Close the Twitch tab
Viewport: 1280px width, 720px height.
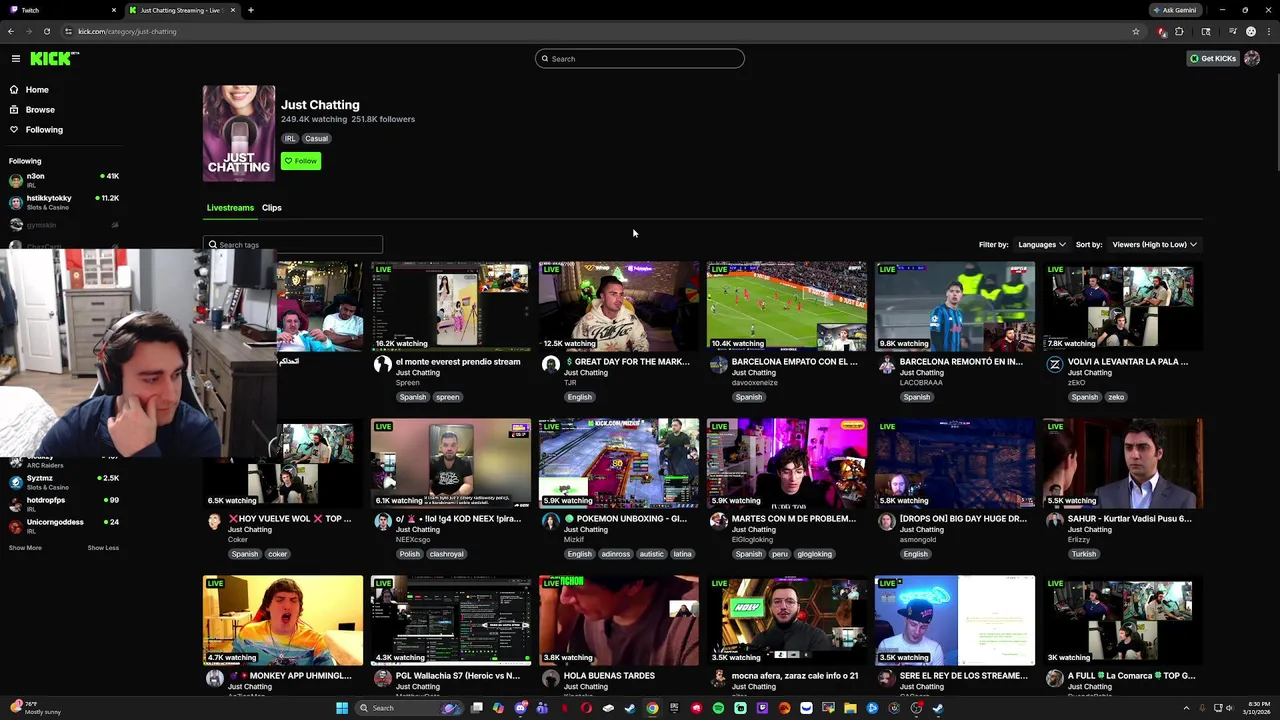click(114, 10)
